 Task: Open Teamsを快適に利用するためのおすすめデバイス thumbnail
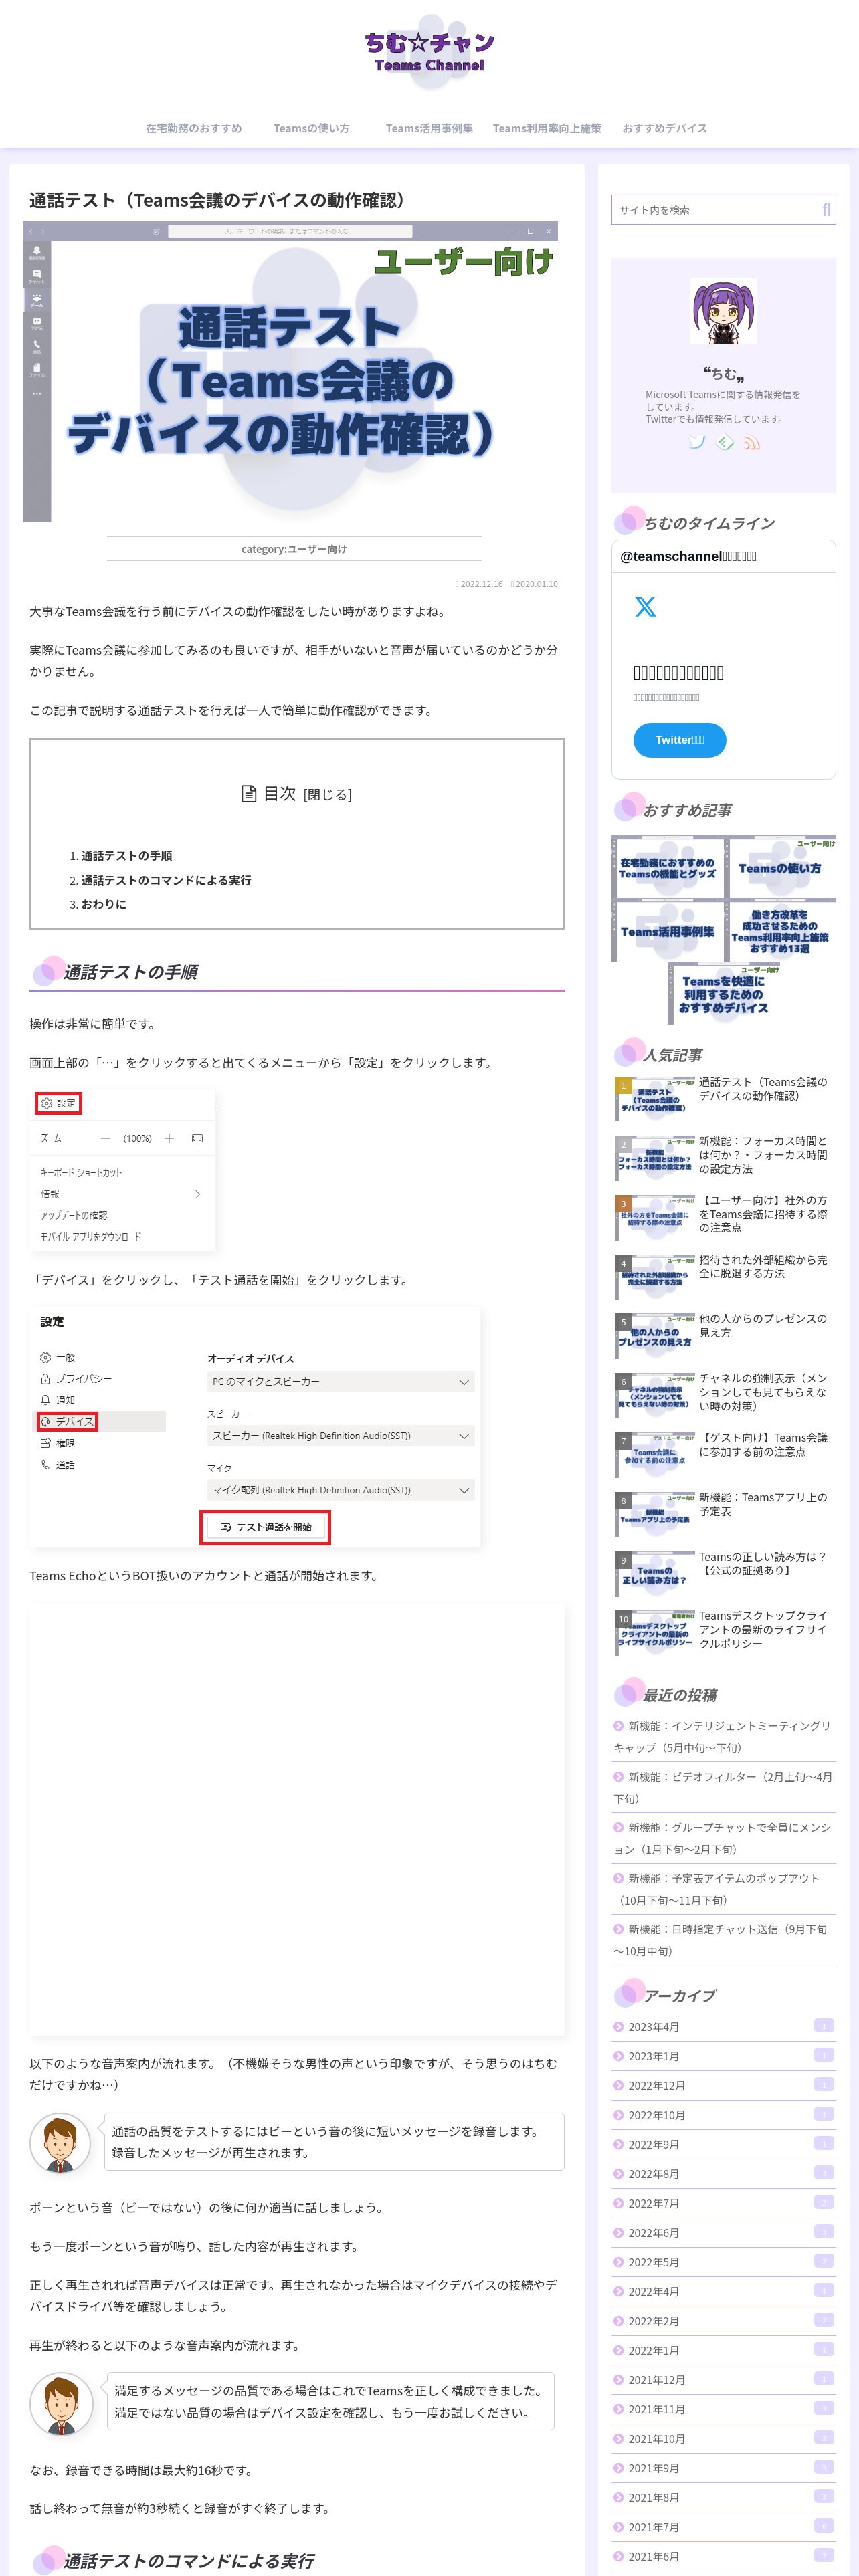click(x=724, y=993)
